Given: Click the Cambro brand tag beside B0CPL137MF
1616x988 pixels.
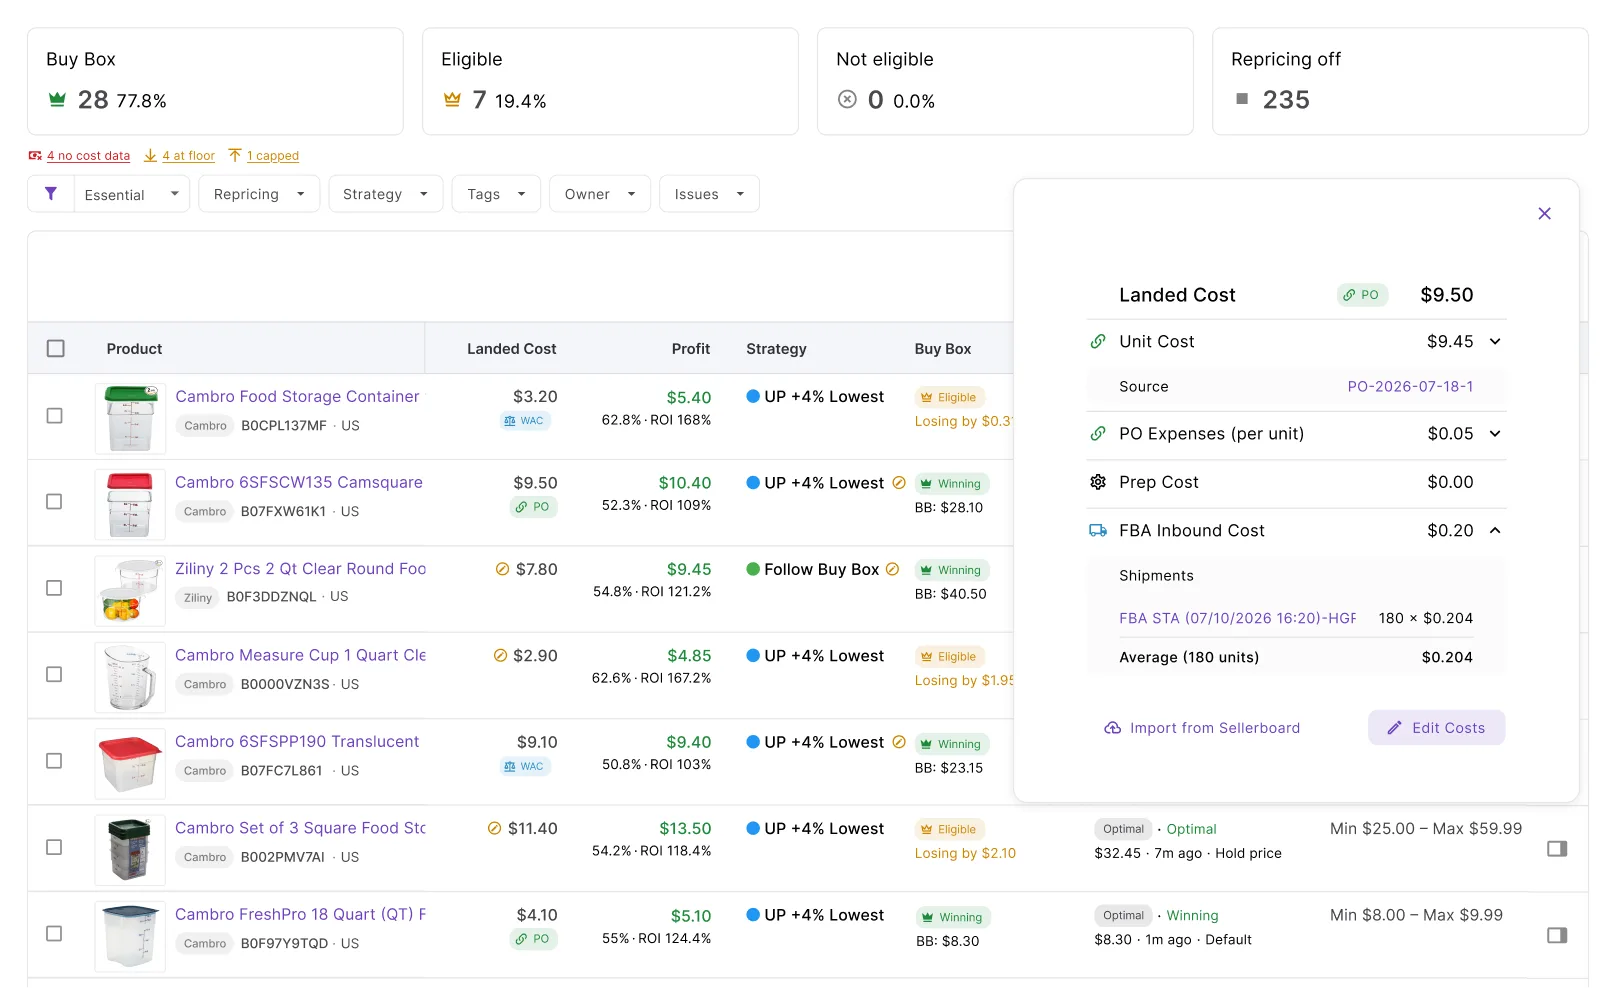Looking at the screenshot, I should pyautogui.click(x=205, y=426).
